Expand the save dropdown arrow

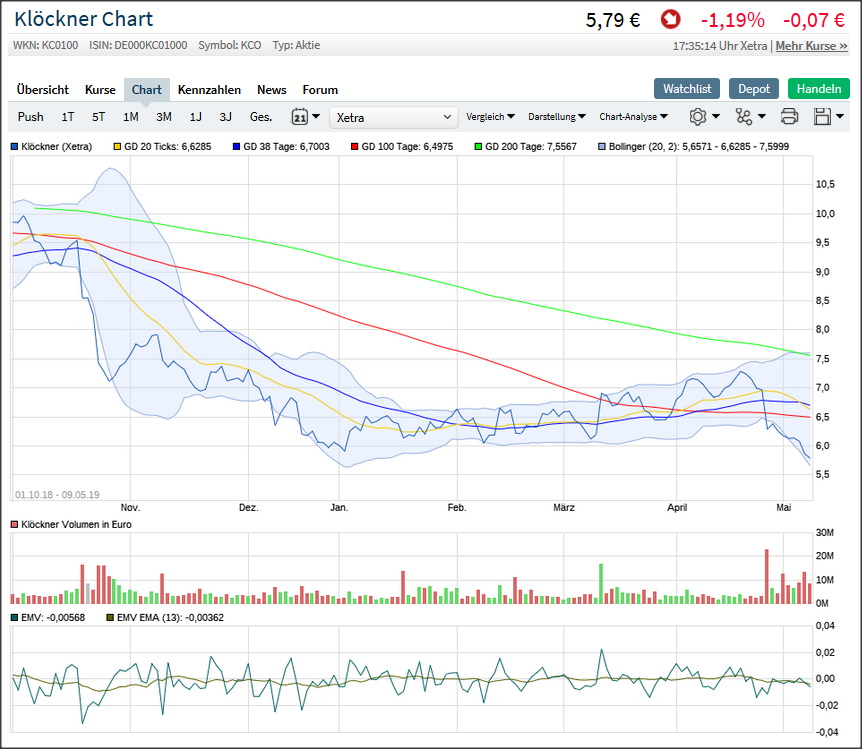tap(840, 117)
